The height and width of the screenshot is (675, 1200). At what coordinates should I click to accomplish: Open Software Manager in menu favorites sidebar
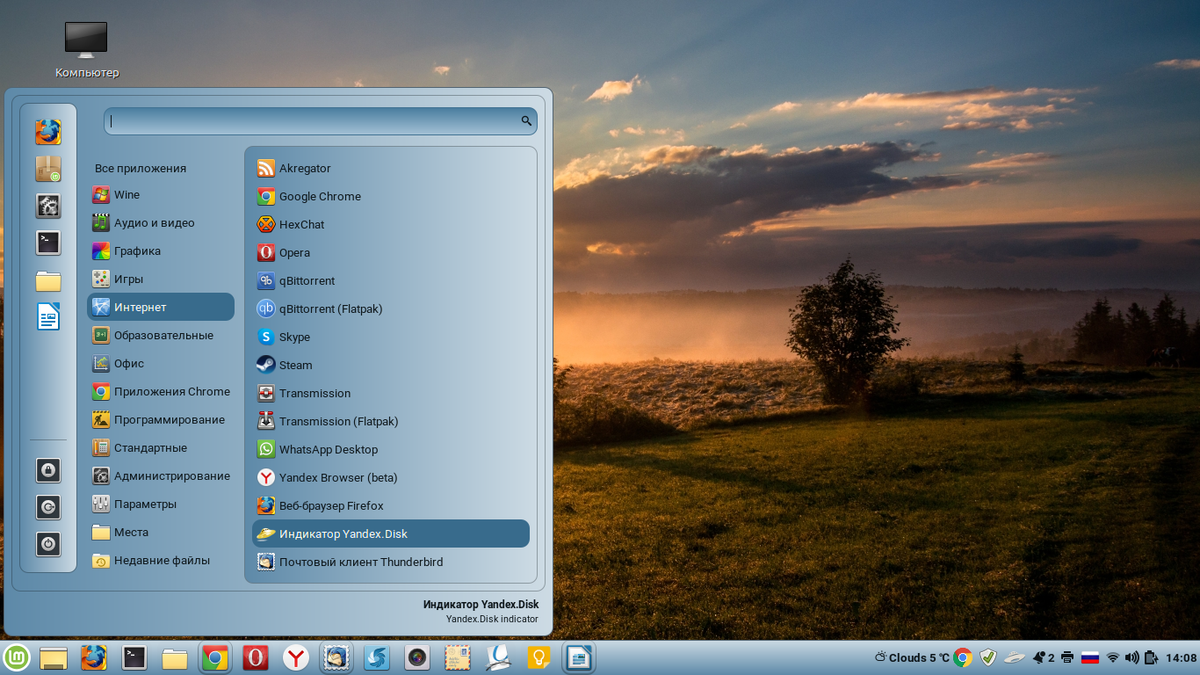coord(48,168)
